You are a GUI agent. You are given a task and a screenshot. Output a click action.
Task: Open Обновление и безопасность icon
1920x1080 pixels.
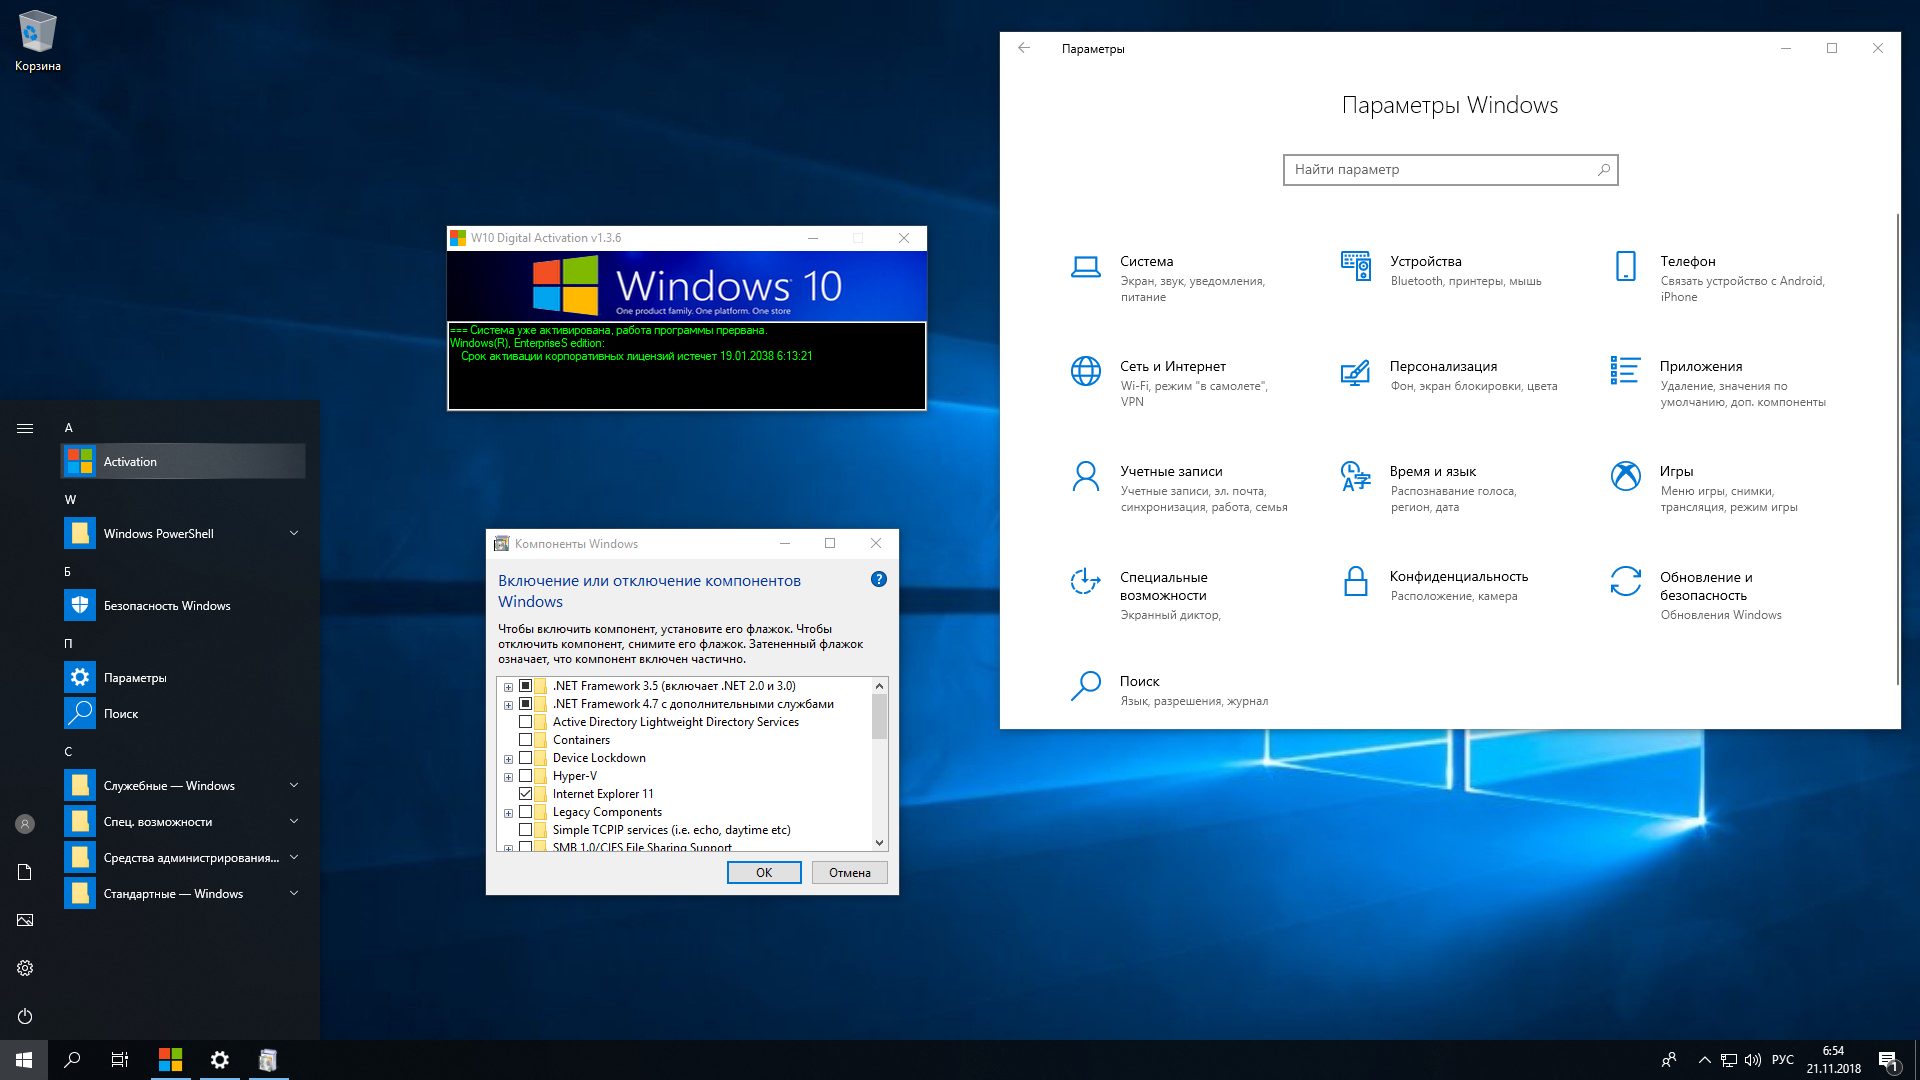click(x=1625, y=581)
